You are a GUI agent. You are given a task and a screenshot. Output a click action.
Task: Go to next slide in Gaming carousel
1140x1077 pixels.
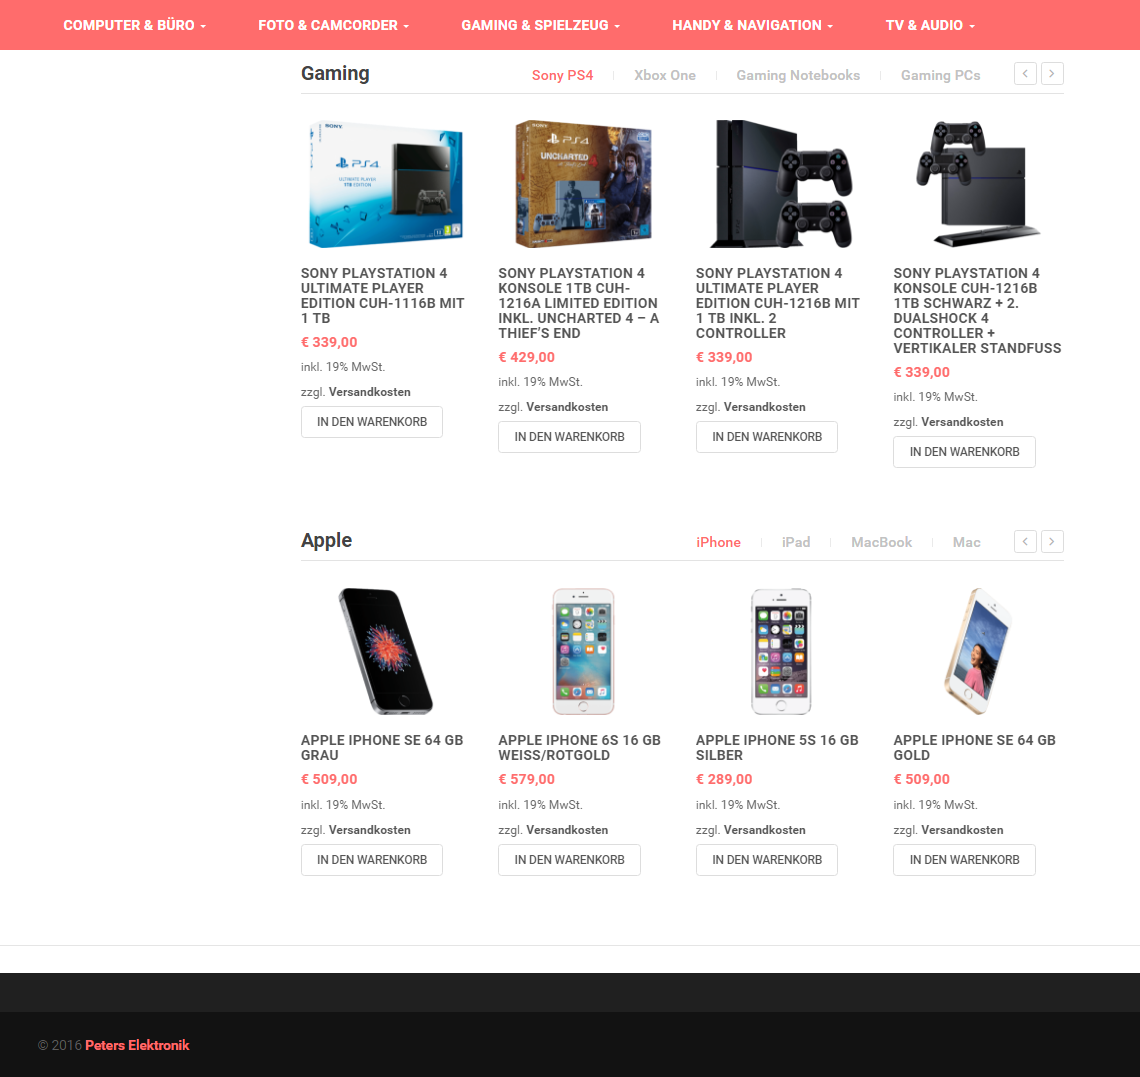(x=1052, y=73)
